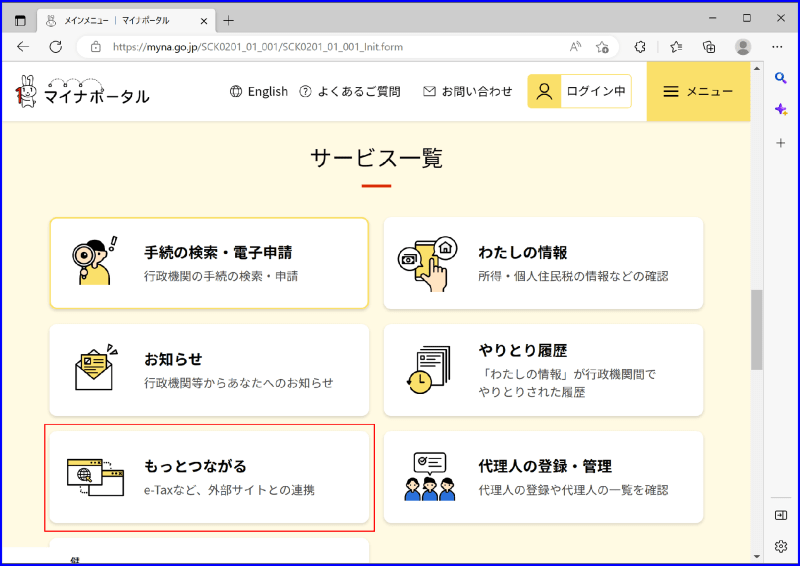Click the address bar URL
This screenshot has height=566, width=800.
pyautogui.click(x=258, y=47)
